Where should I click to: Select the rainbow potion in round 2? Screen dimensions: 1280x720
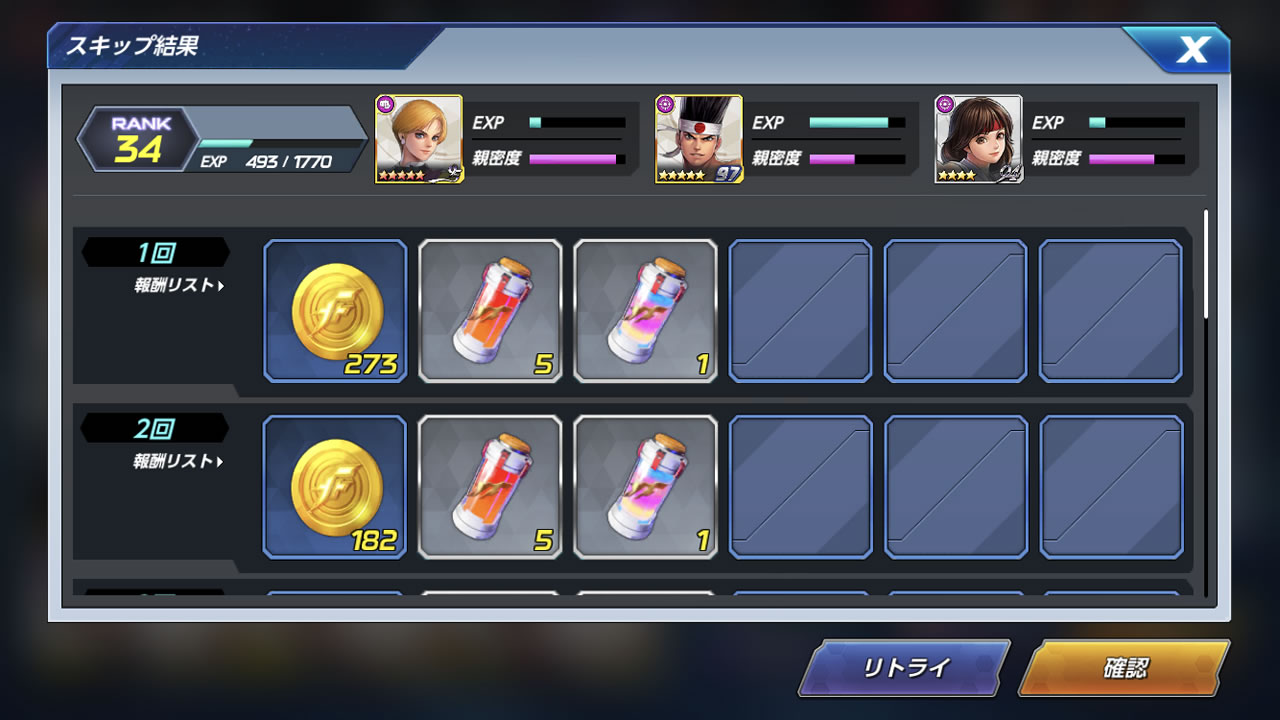[x=645, y=487]
